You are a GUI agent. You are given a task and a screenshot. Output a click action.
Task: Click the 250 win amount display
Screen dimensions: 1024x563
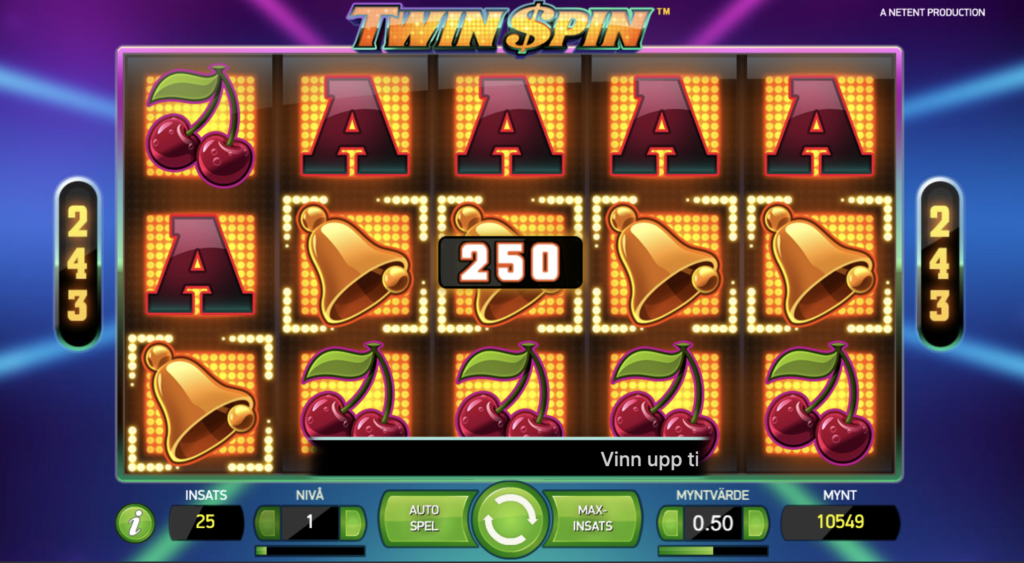510,263
